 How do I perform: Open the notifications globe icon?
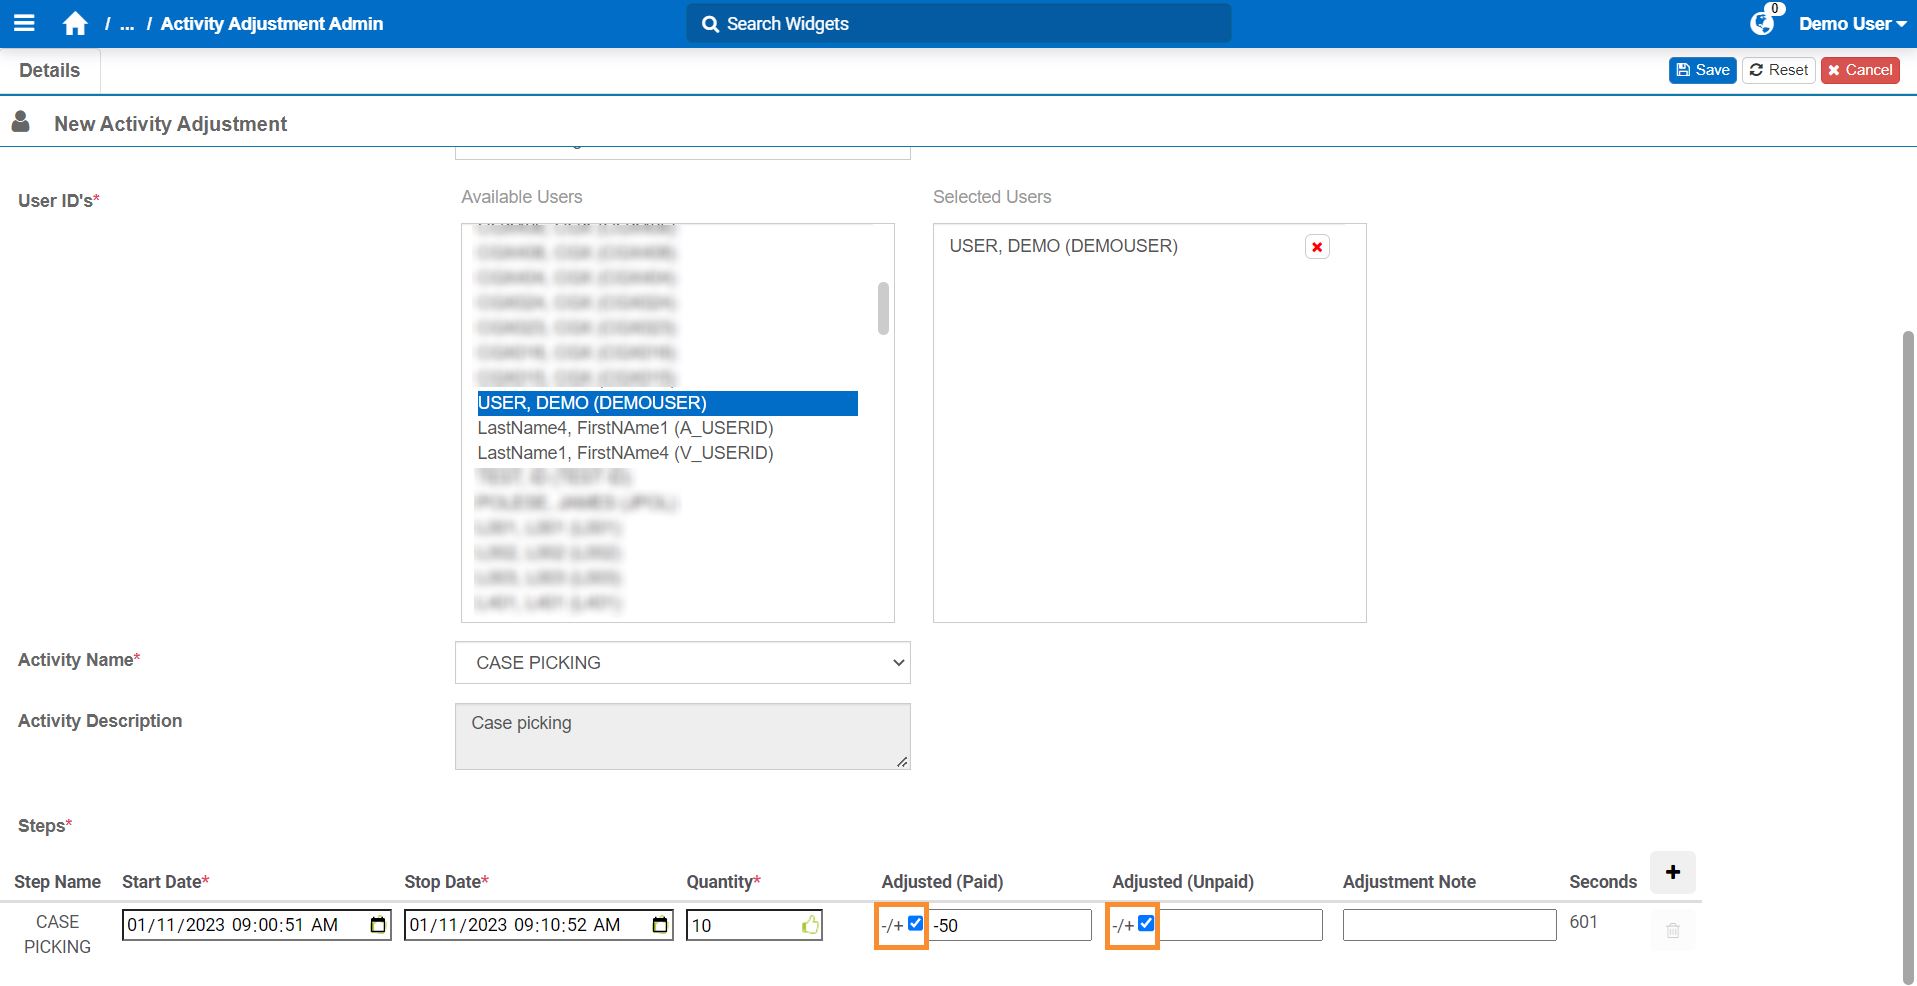point(1762,23)
